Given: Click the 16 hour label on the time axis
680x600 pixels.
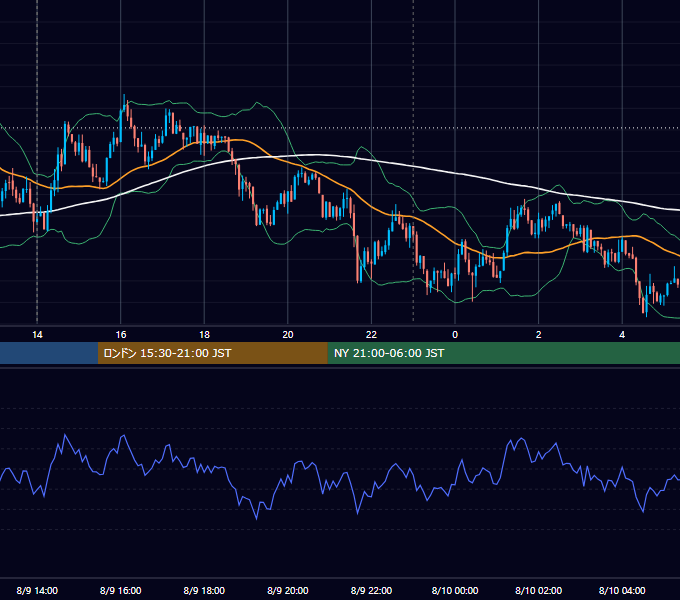Looking at the screenshot, I should (121, 335).
